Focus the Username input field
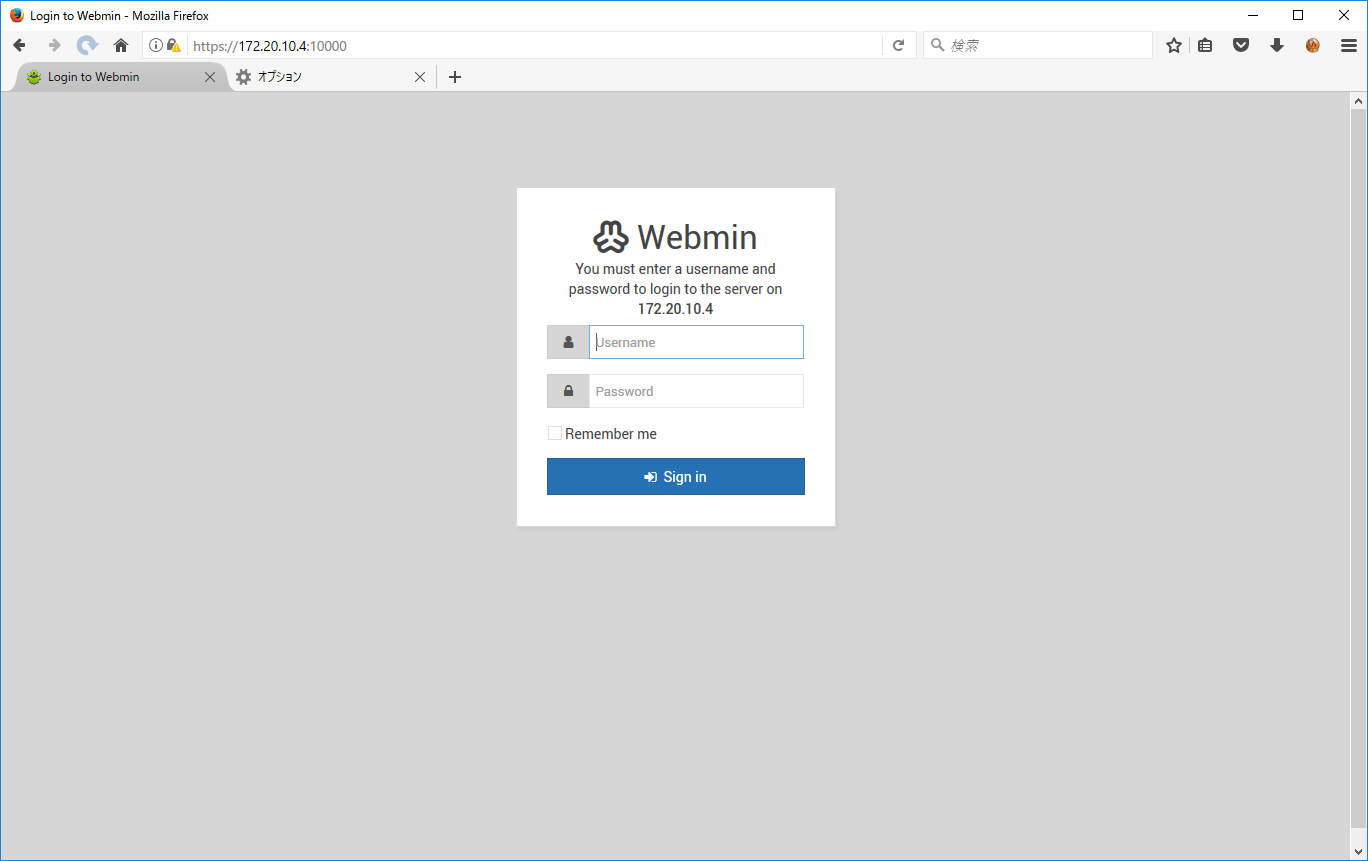Viewport: 1368px width, 861px height. (x=696, y=342)
